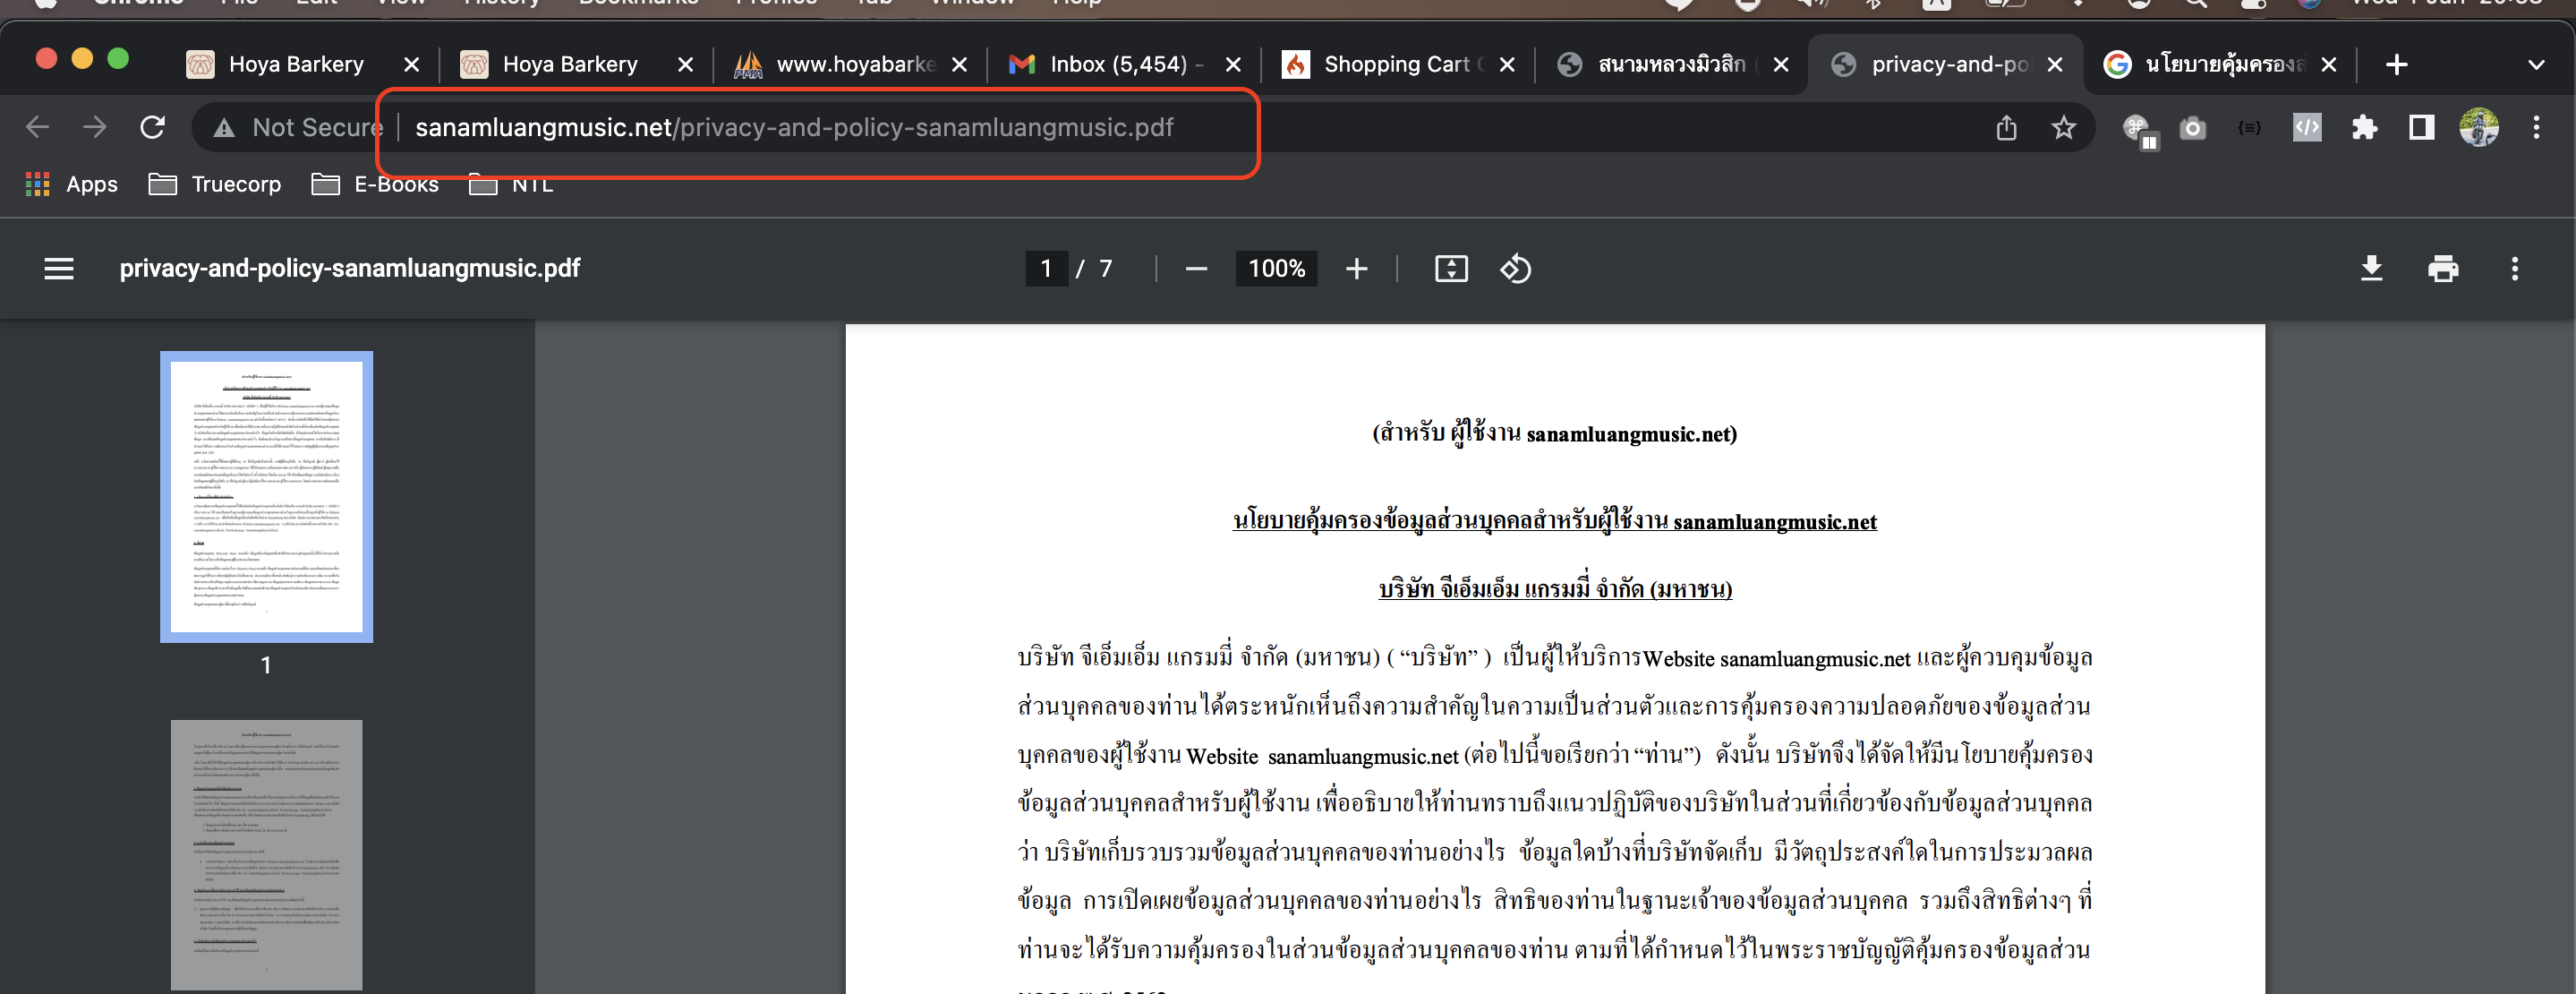This screenshot has width=2576, height=994.
Task: Open the Extensions puzzle menu
Action: [2365, 127]
